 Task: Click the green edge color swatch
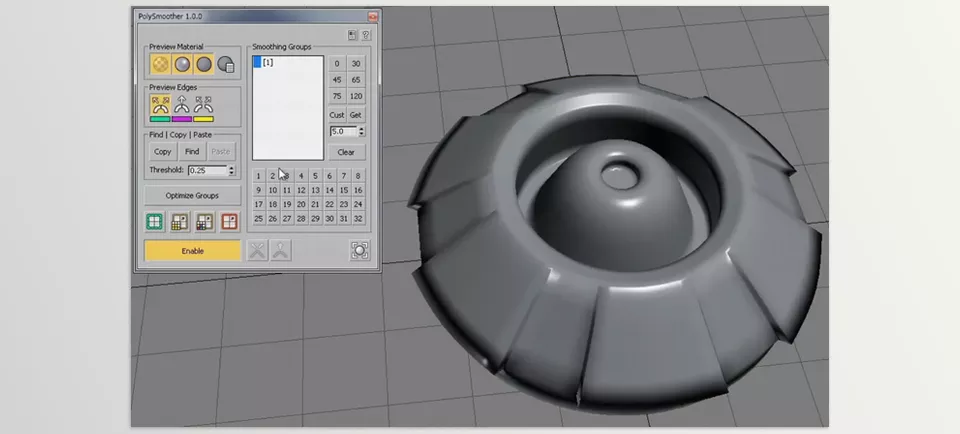click(159, 119)
